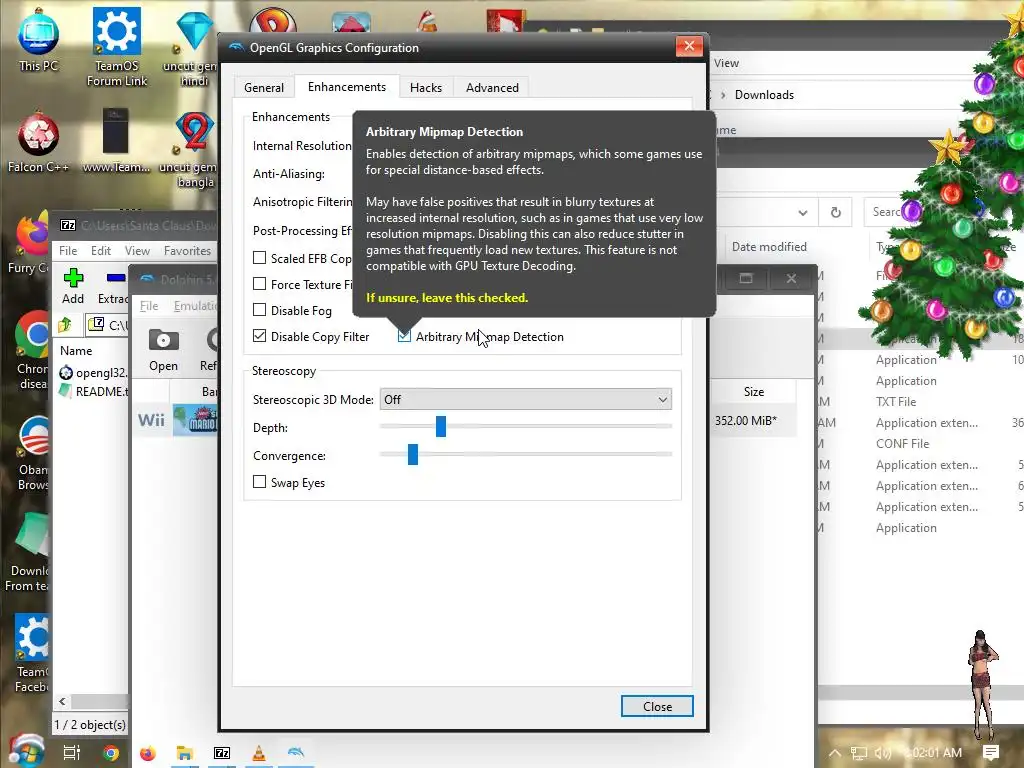
Task: Open Task View on the taskbar
Action: (x=72, y=753)
